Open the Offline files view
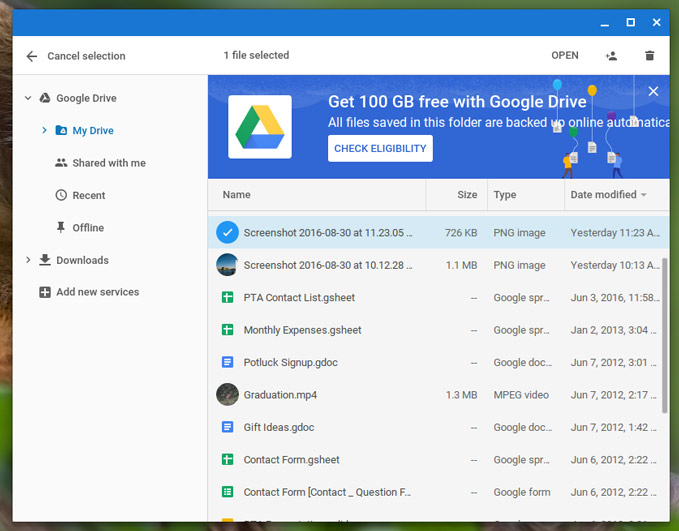 tap(88, 228)
